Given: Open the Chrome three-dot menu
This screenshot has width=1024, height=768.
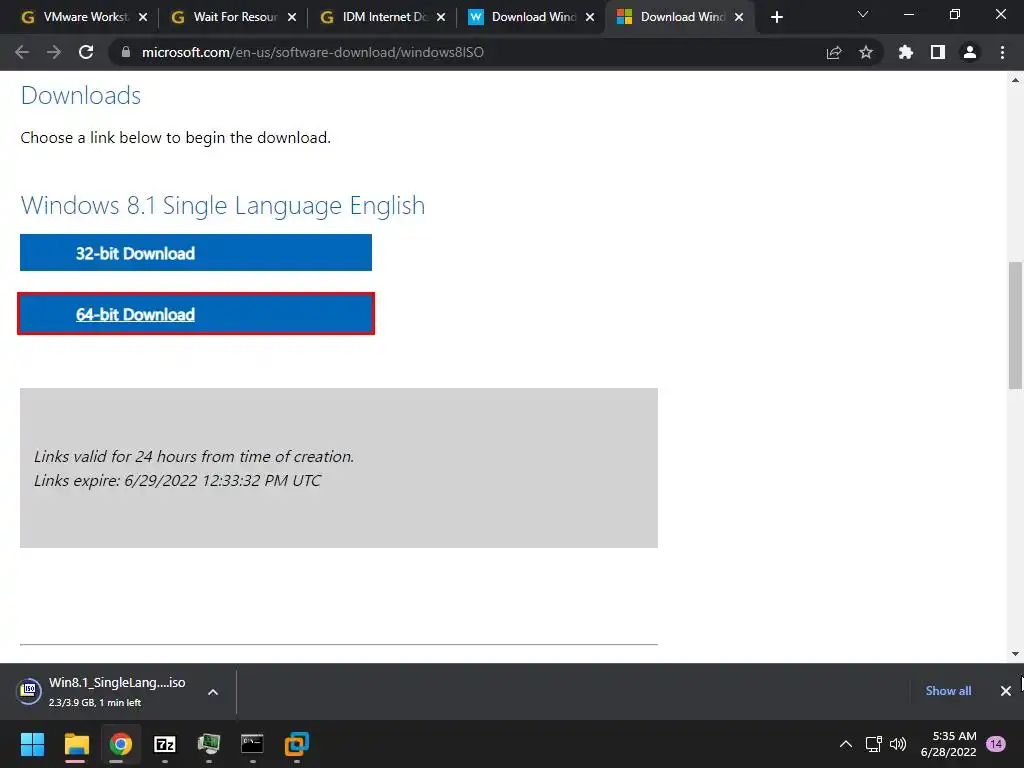Looking at the screenshot, I should [1002, 52].
